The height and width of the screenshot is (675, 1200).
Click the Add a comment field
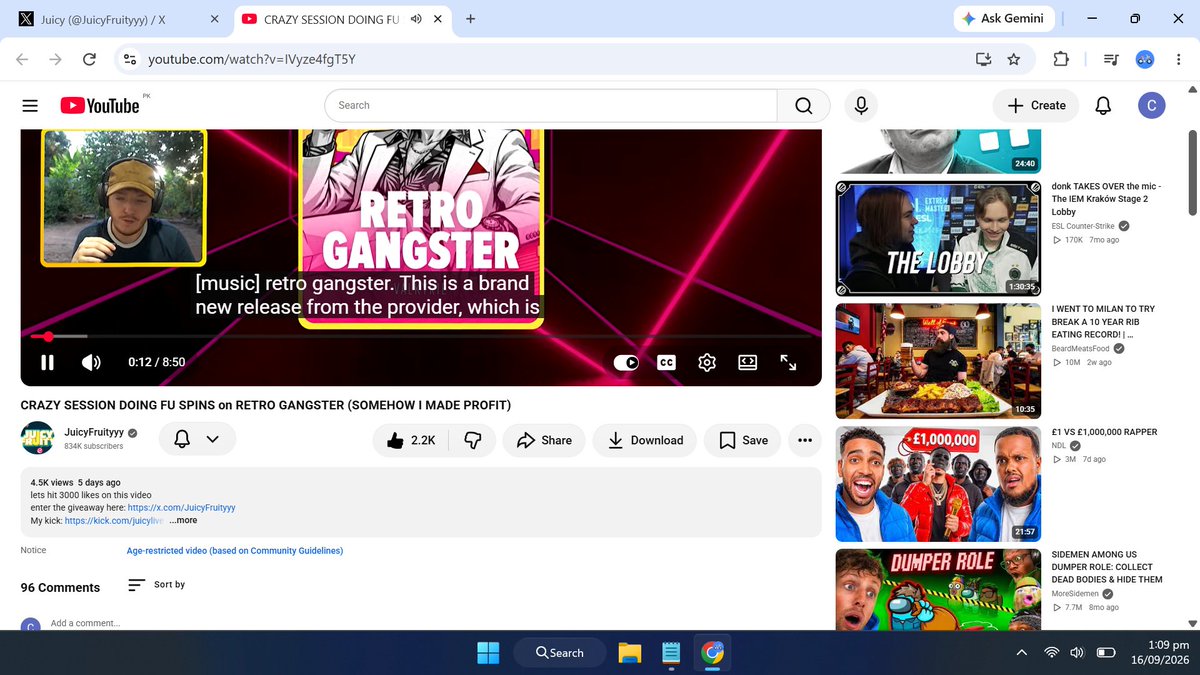(85, 623)
